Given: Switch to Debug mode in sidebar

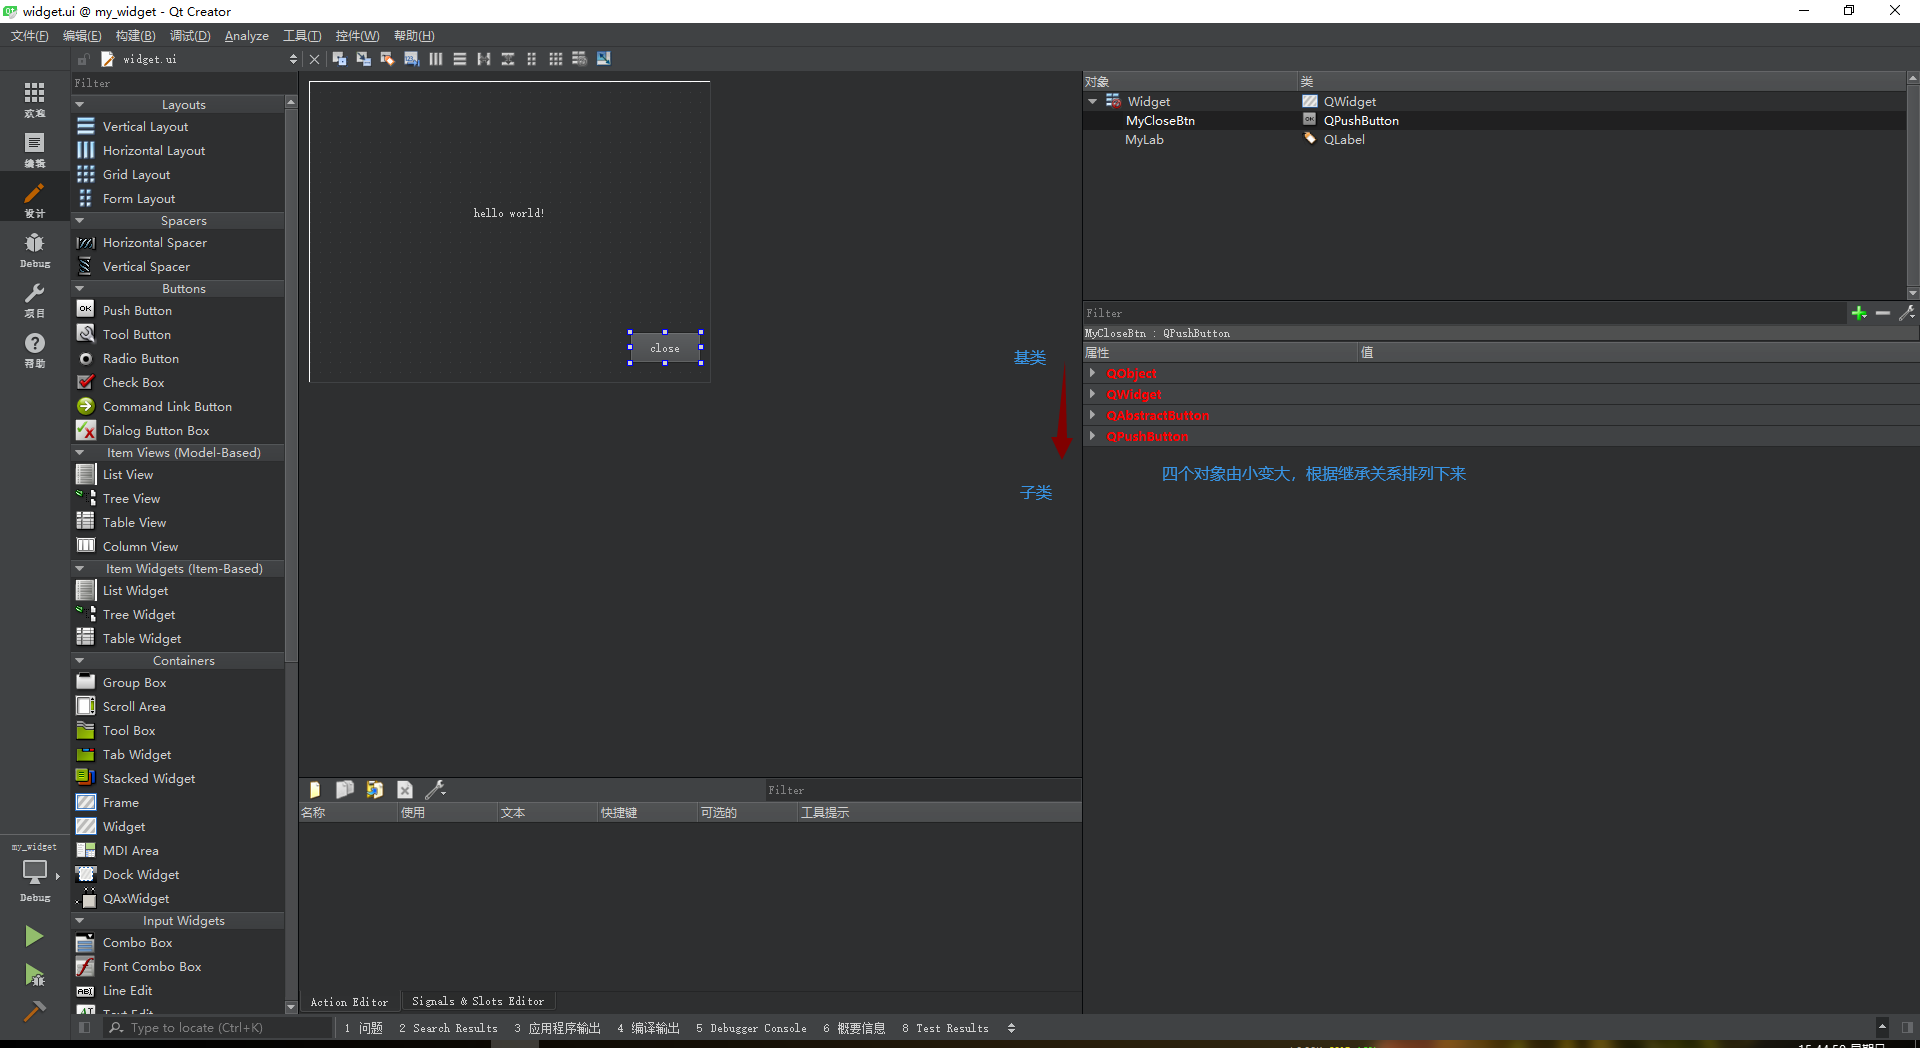Looking at the screenshot, I should pos(34,248).
